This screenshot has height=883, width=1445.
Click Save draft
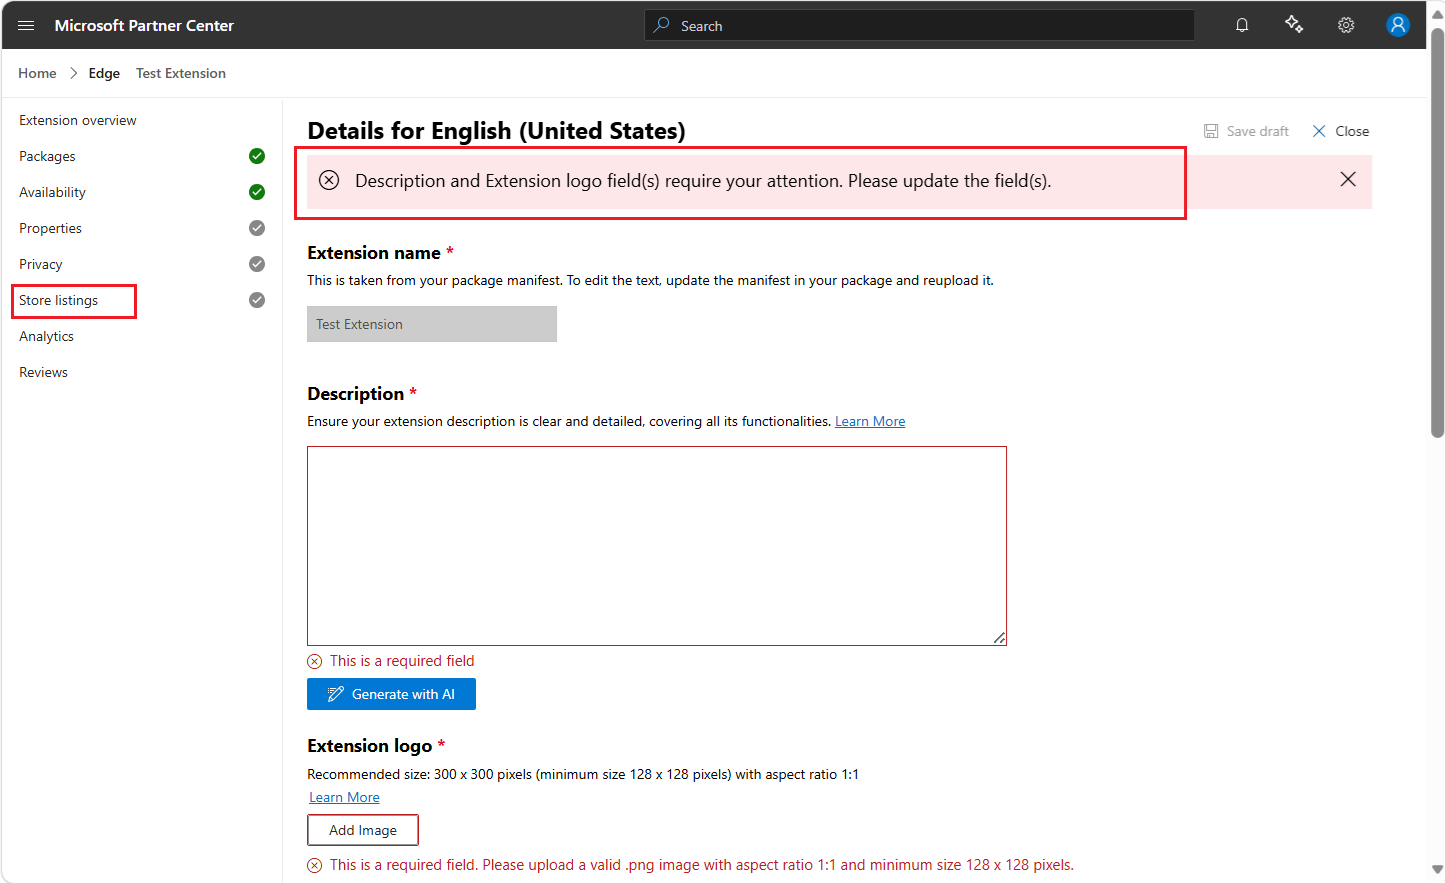point(1246,131)
